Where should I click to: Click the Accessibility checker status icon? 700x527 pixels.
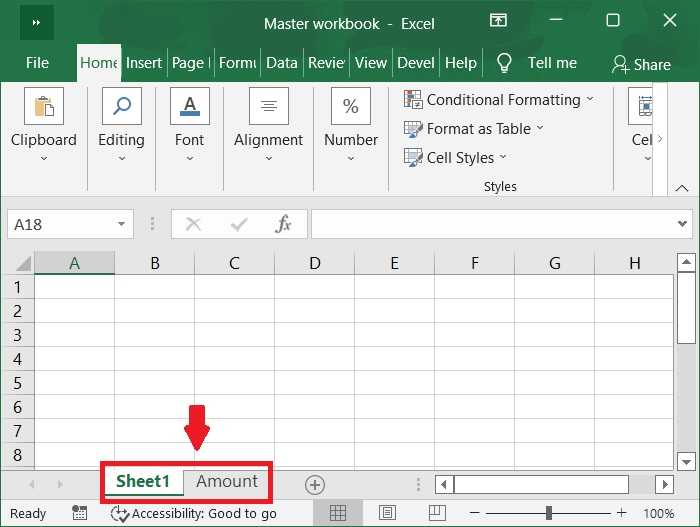[x=120, y=514]
